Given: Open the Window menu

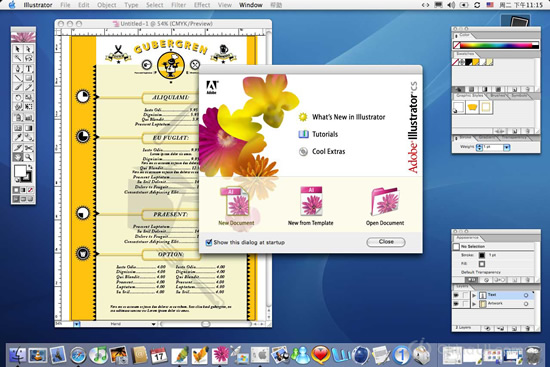Looking at the screenshot, I should 250,5.
